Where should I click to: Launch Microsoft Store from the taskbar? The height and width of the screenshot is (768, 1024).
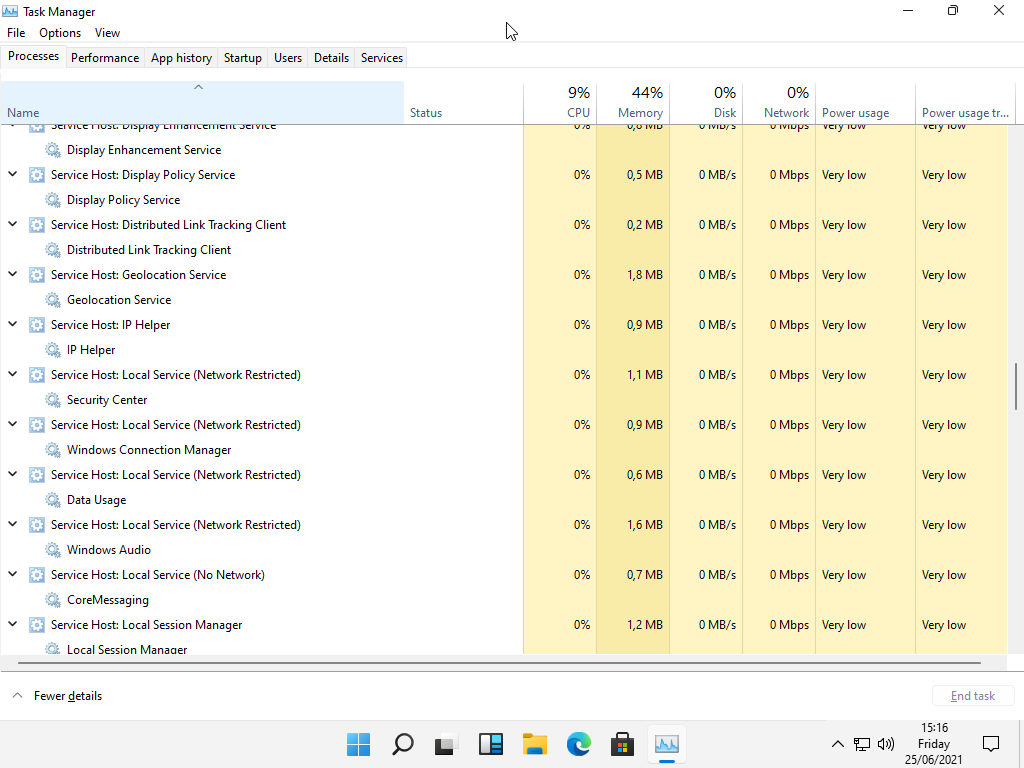click(x=622, y=744)
